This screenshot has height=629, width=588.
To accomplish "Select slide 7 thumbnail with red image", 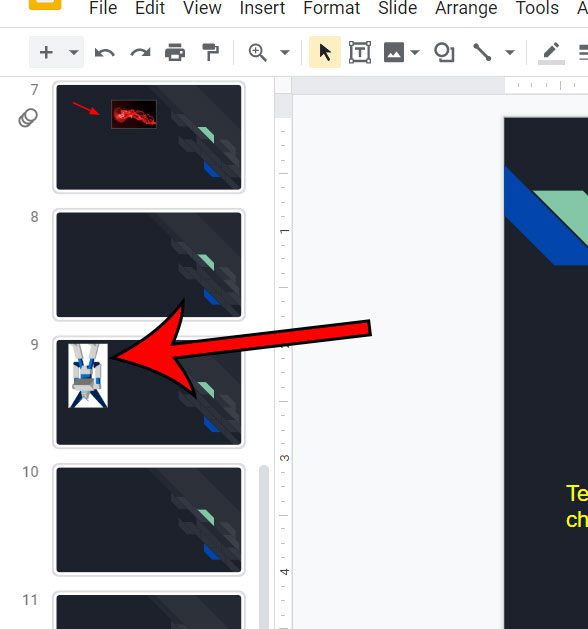I will pyautogui.click(x=149, y=137).
